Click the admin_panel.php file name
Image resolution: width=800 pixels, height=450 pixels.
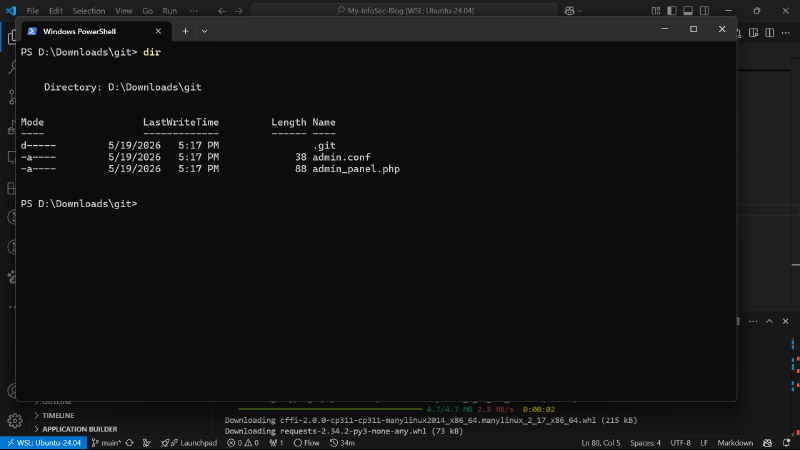click(356, 169)
